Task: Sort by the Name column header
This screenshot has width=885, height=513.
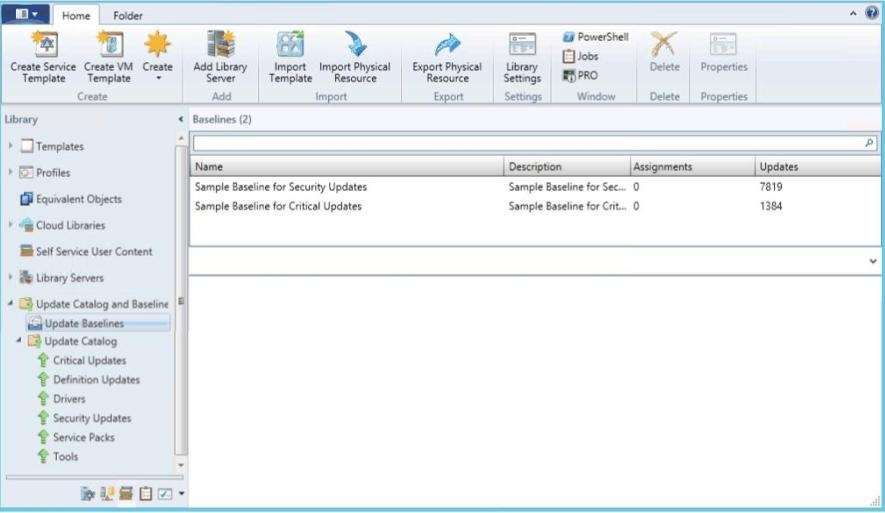Action: click(x=347, y=166)
